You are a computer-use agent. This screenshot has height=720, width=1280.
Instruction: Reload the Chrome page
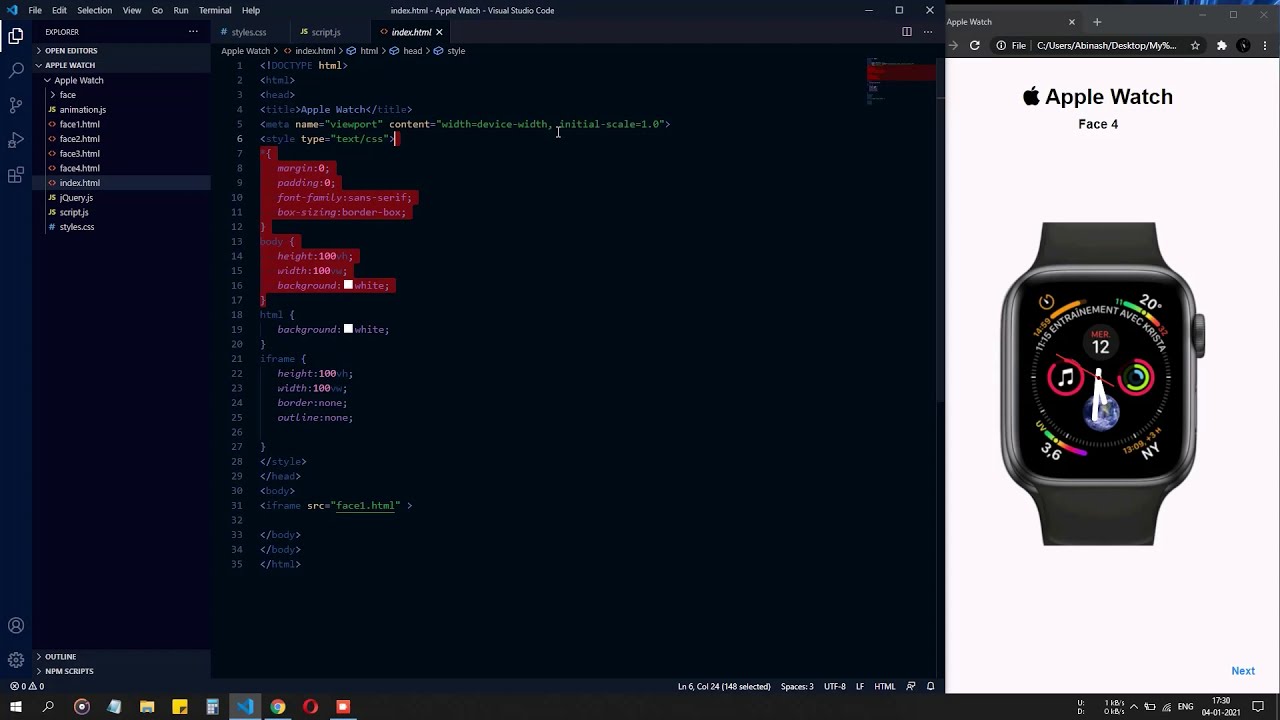click(x=975, y=45)
